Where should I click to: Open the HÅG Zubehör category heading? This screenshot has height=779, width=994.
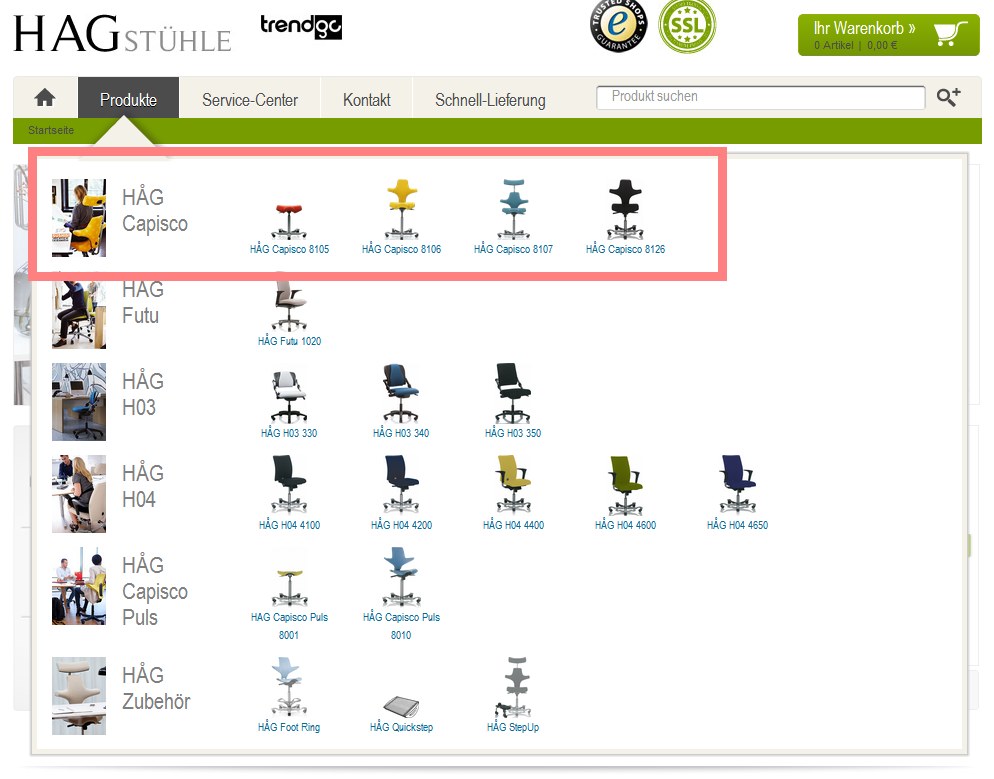[x=156, y=688]
